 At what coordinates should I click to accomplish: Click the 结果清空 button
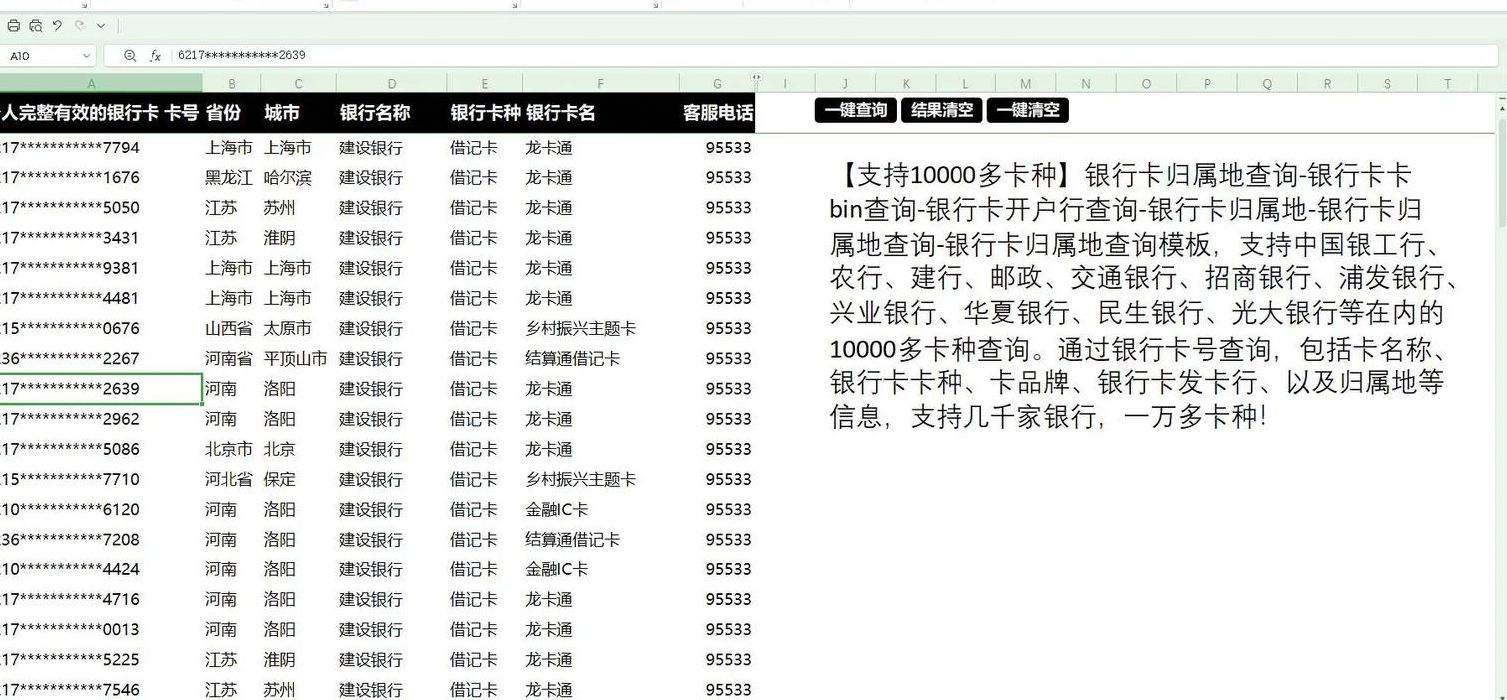click(941, 110)
